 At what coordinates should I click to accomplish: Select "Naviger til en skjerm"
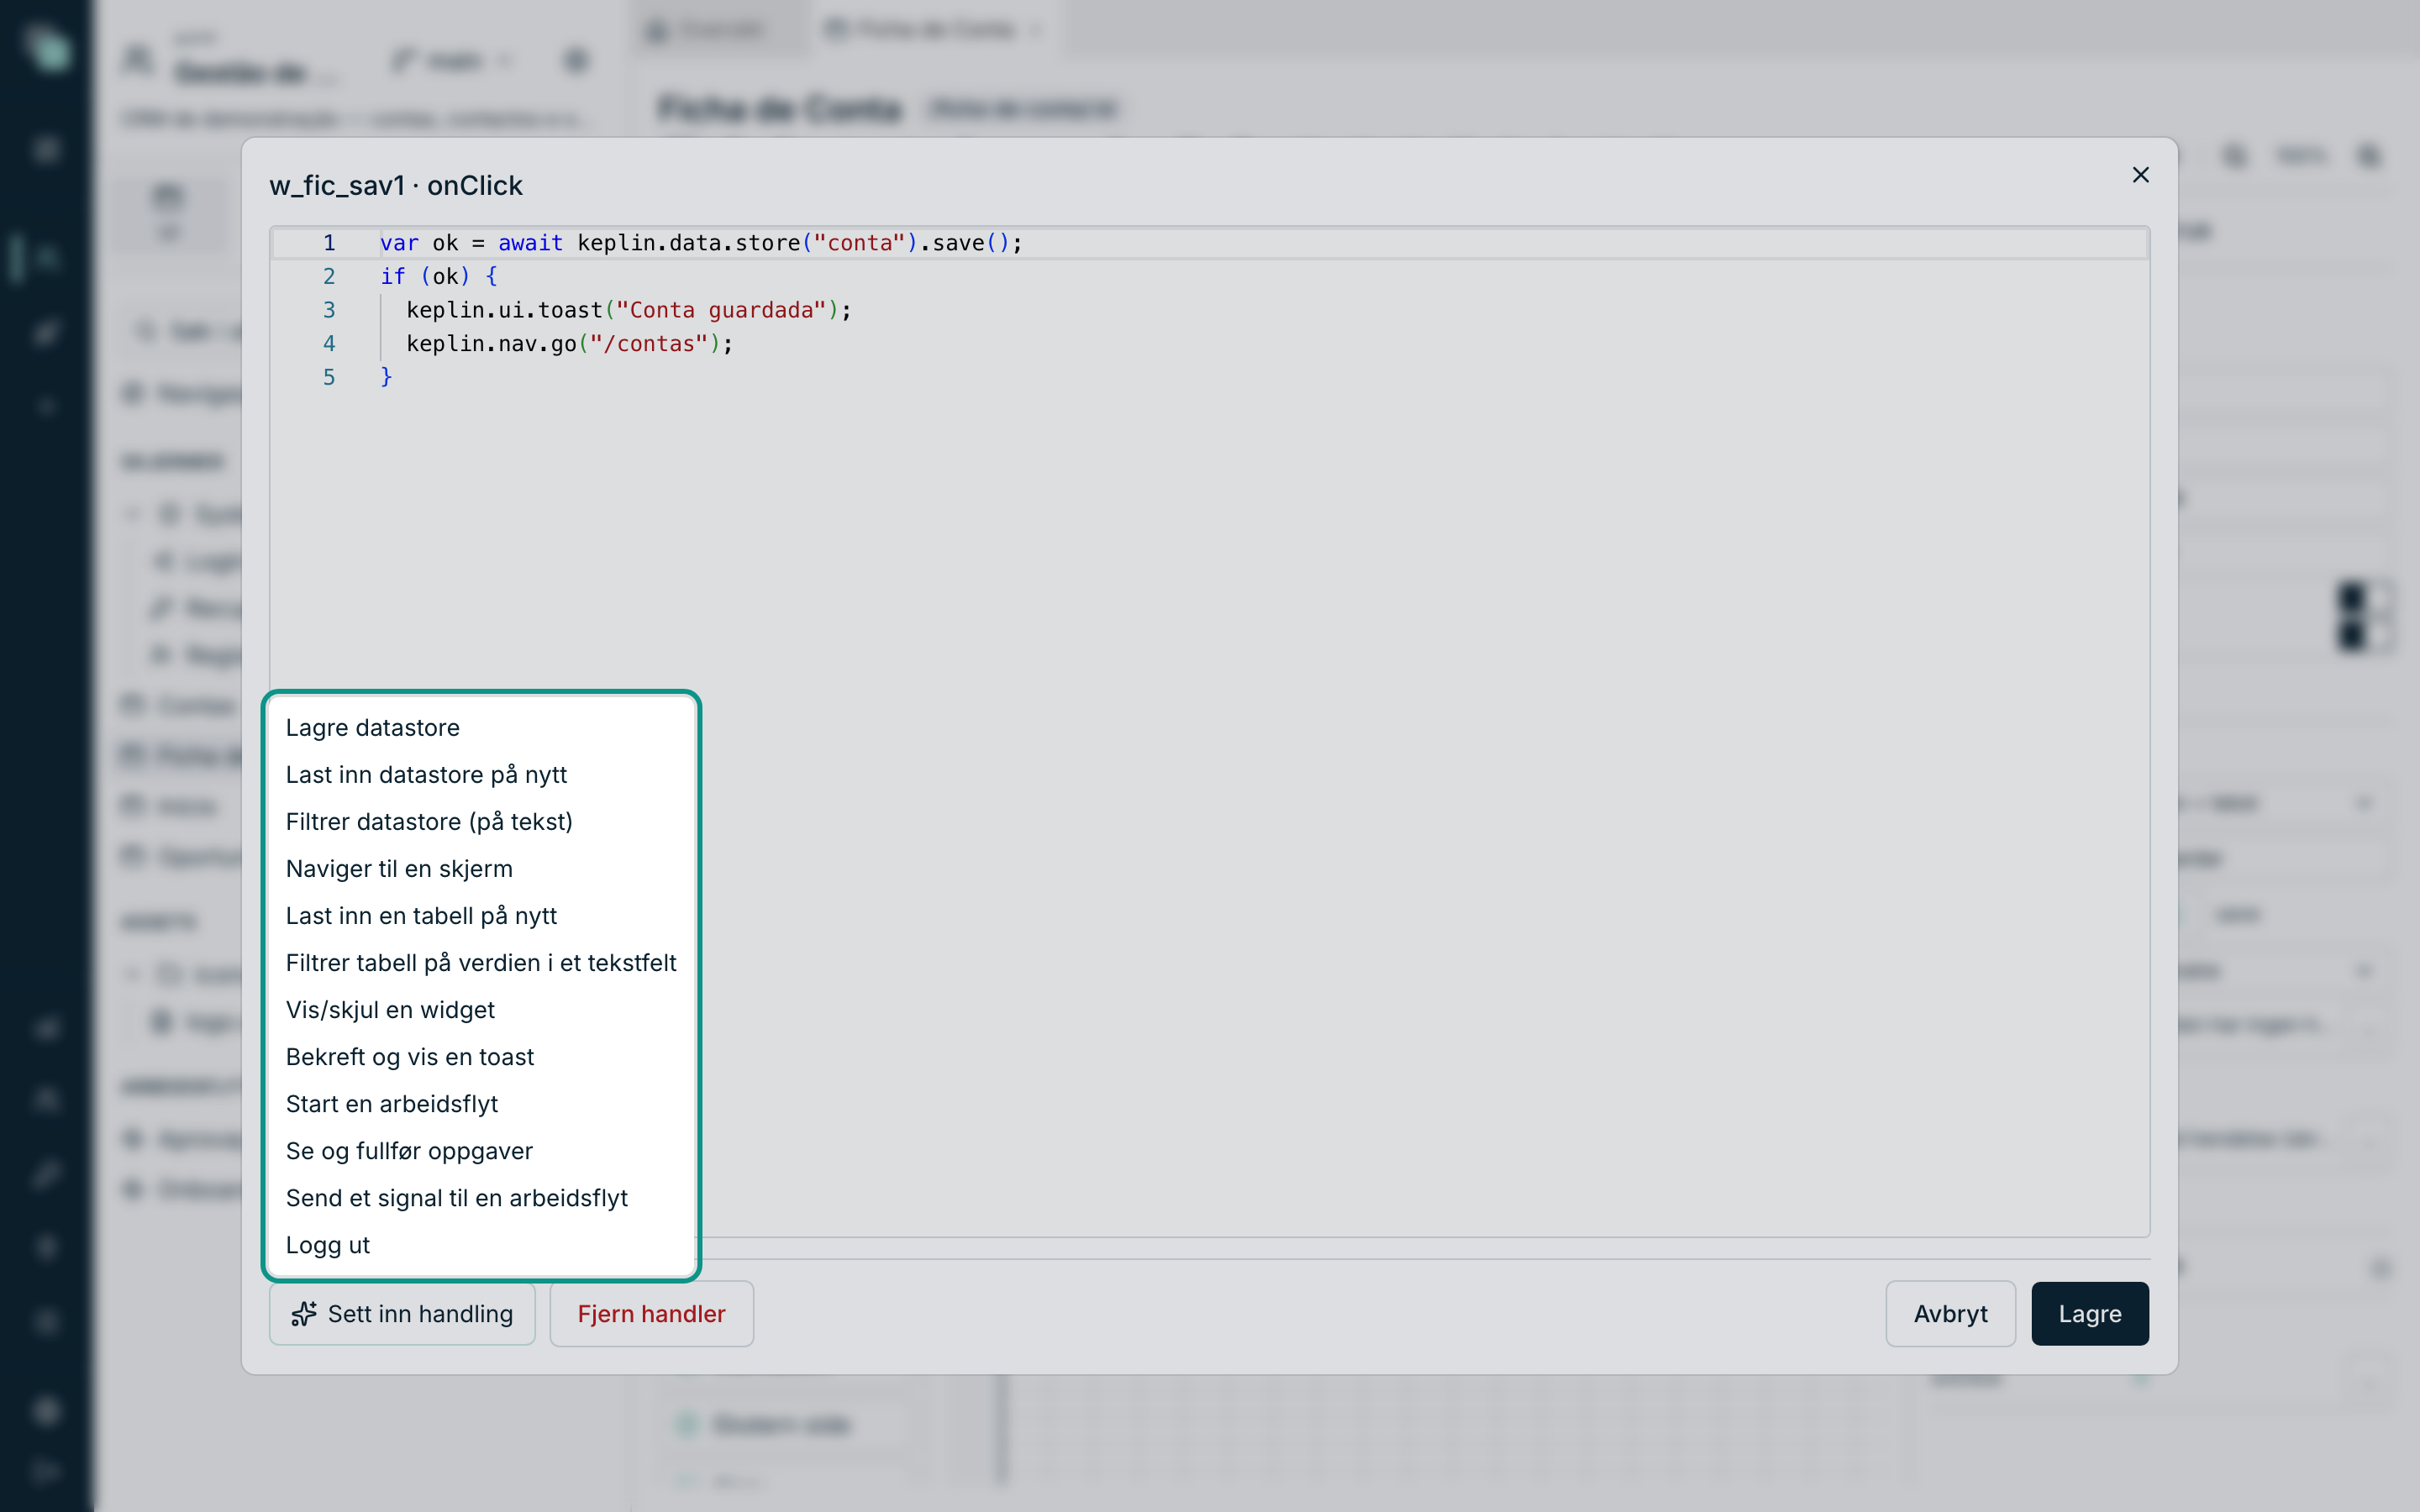click(x=481, y=868)
